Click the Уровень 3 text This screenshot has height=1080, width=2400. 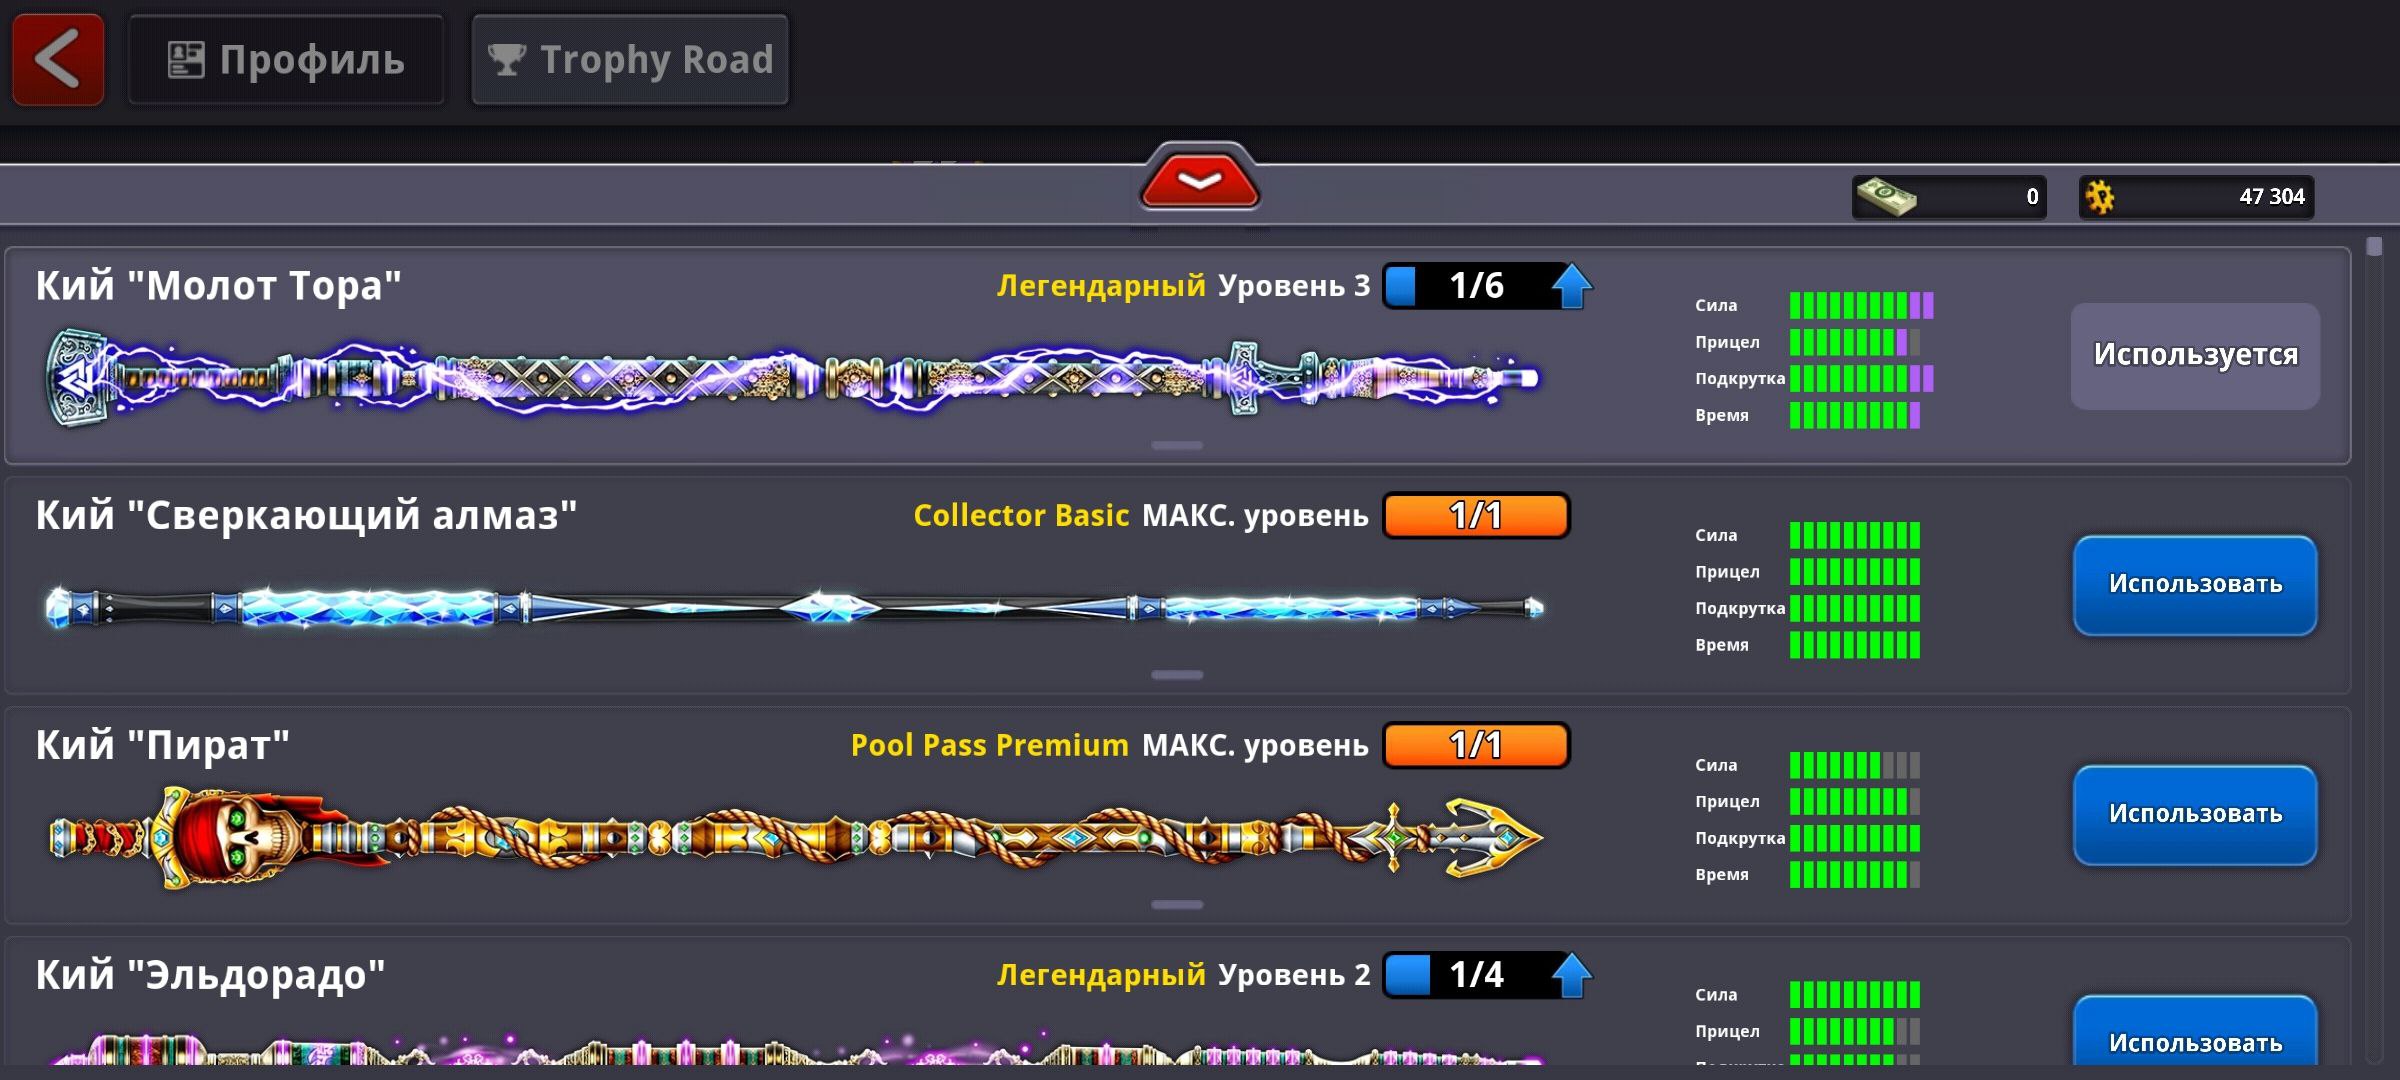point(1294,286)
